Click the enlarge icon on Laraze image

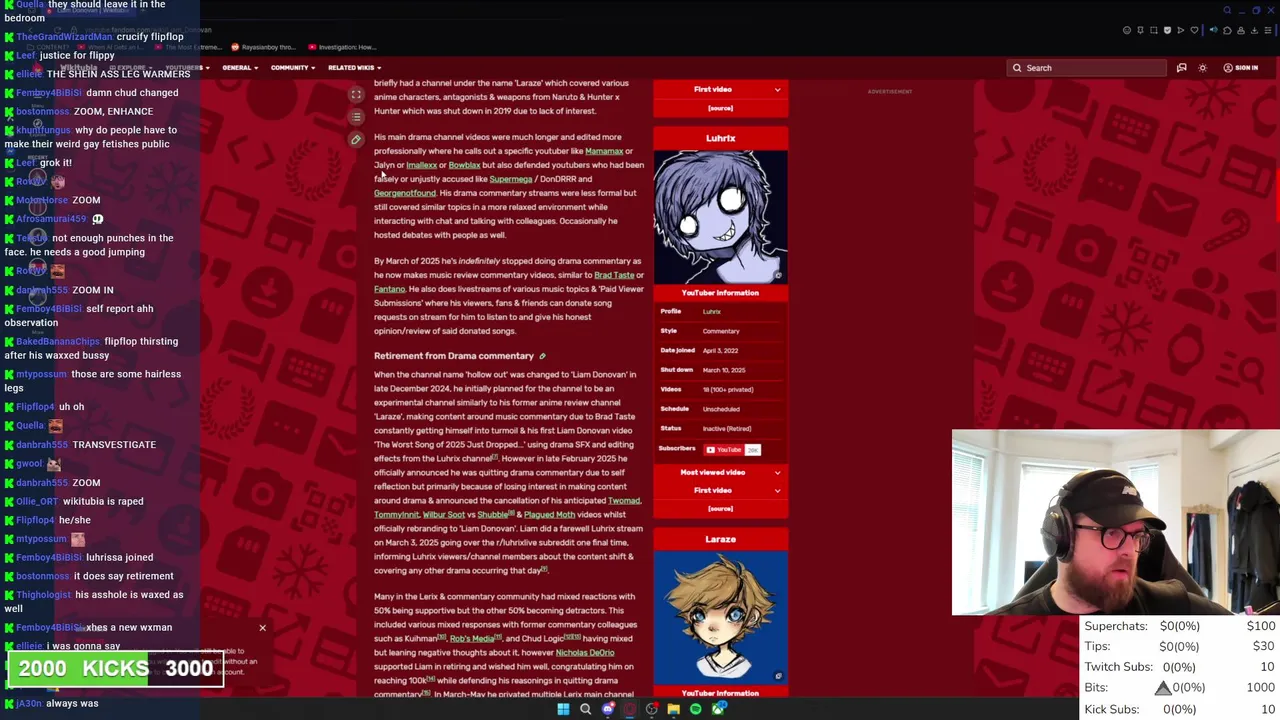point(778,676)
